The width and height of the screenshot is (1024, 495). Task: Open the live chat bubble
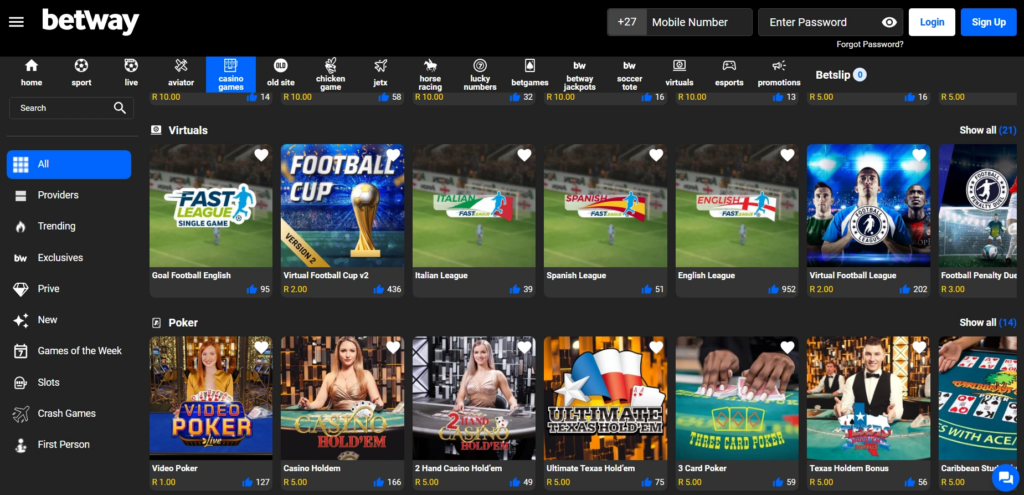[x=1004, y=479]
